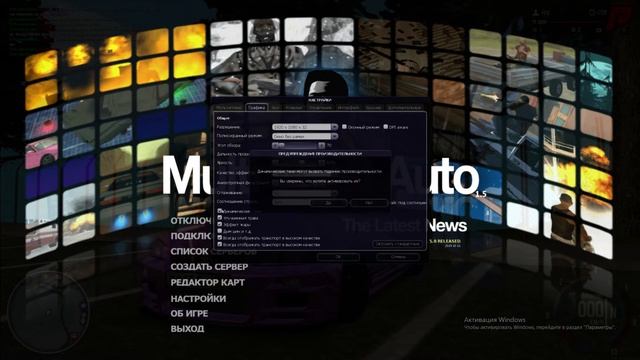
Task: Select ВЫХОД in main menu
Action: (x=187, y=329)
